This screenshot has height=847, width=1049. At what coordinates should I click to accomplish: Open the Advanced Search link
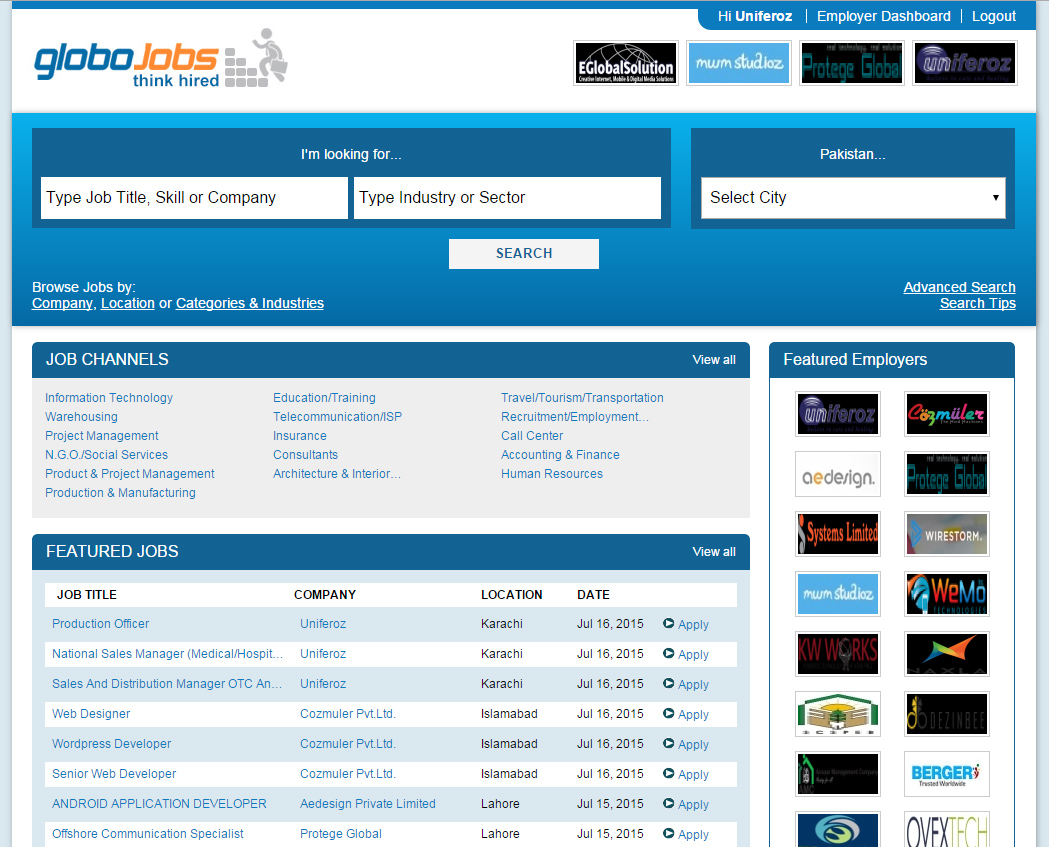tap(959, 287)
